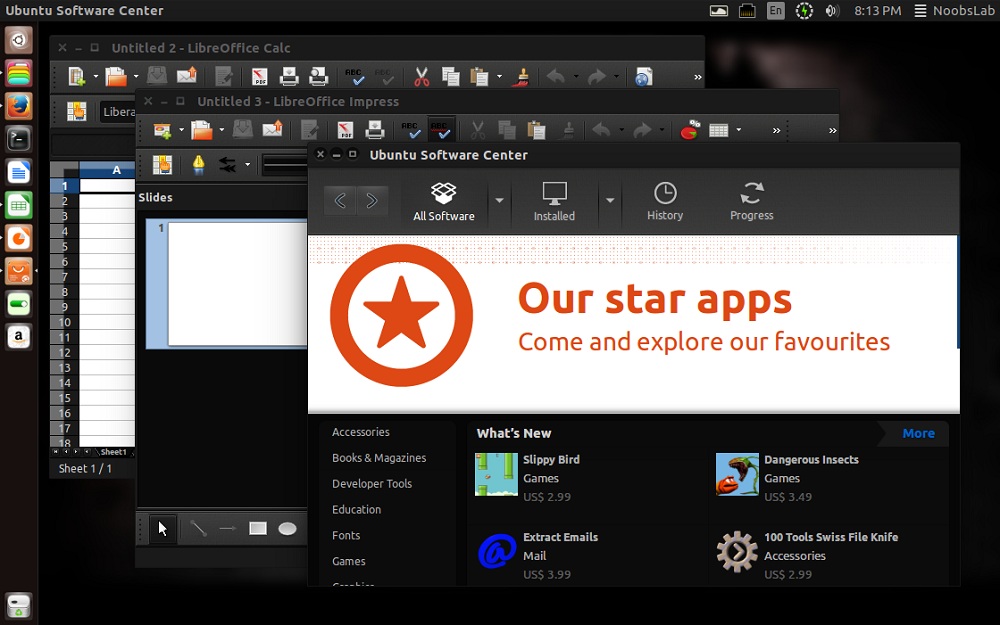
Task: Select the arrow Select tool in Impress
Action: [x=163, y=528]
